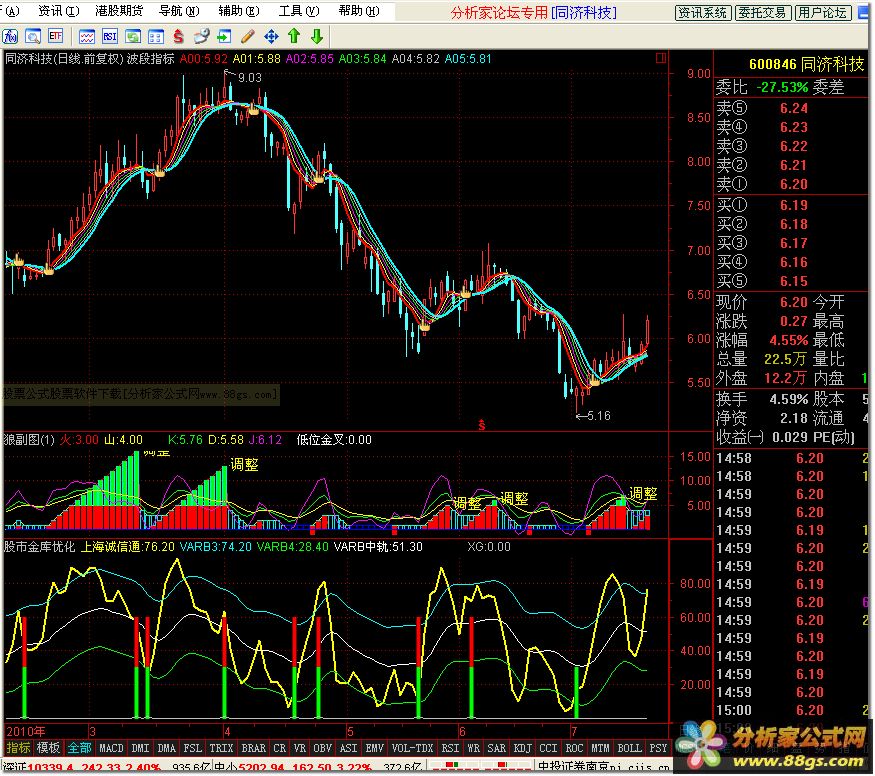Click the green arrow import window icon

coord(224,37)
